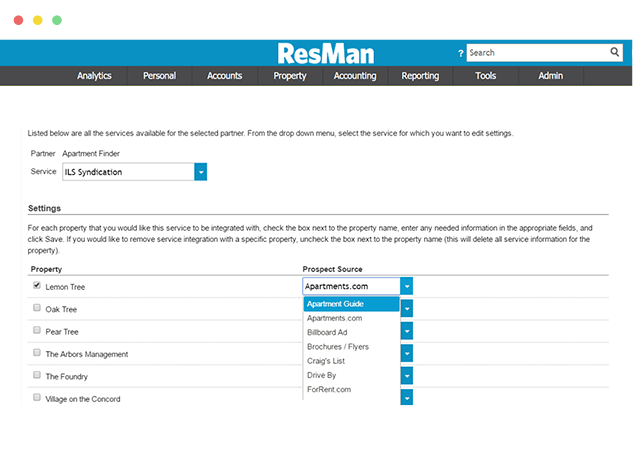Uncheck the Lemon Tree property checkbox
Screen dimensions: 634x473
click(37, 285)
